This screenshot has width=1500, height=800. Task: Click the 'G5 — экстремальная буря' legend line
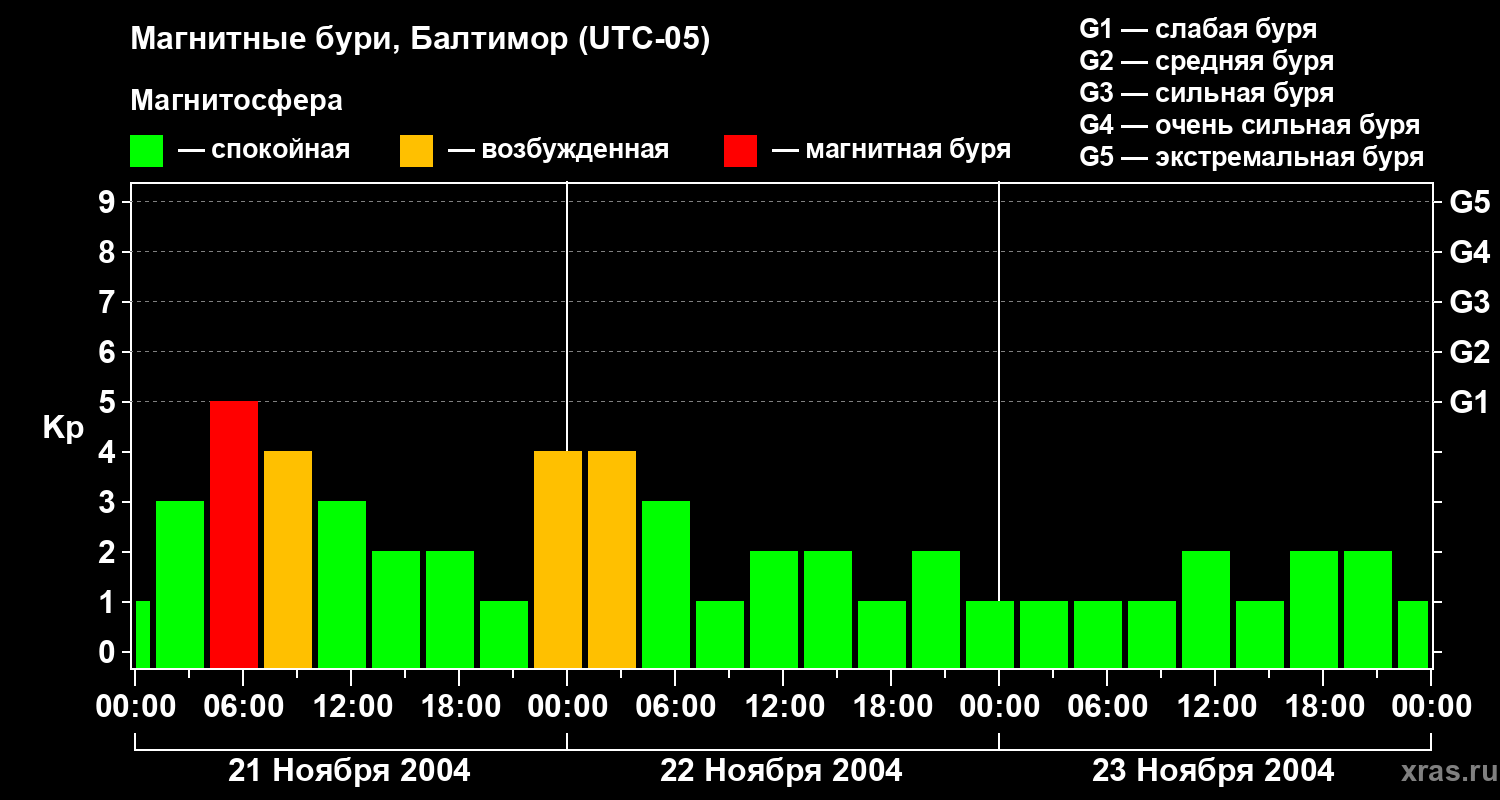(x=1252, y=157)
